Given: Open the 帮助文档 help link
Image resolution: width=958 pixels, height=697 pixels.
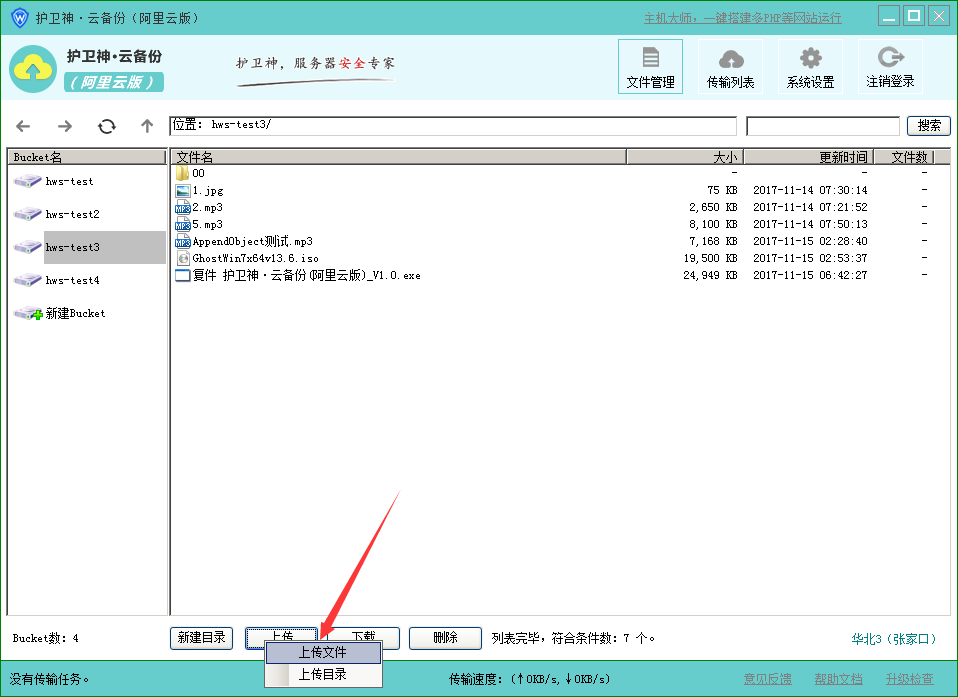Looking at the screenshot, I should coord(838,679).
